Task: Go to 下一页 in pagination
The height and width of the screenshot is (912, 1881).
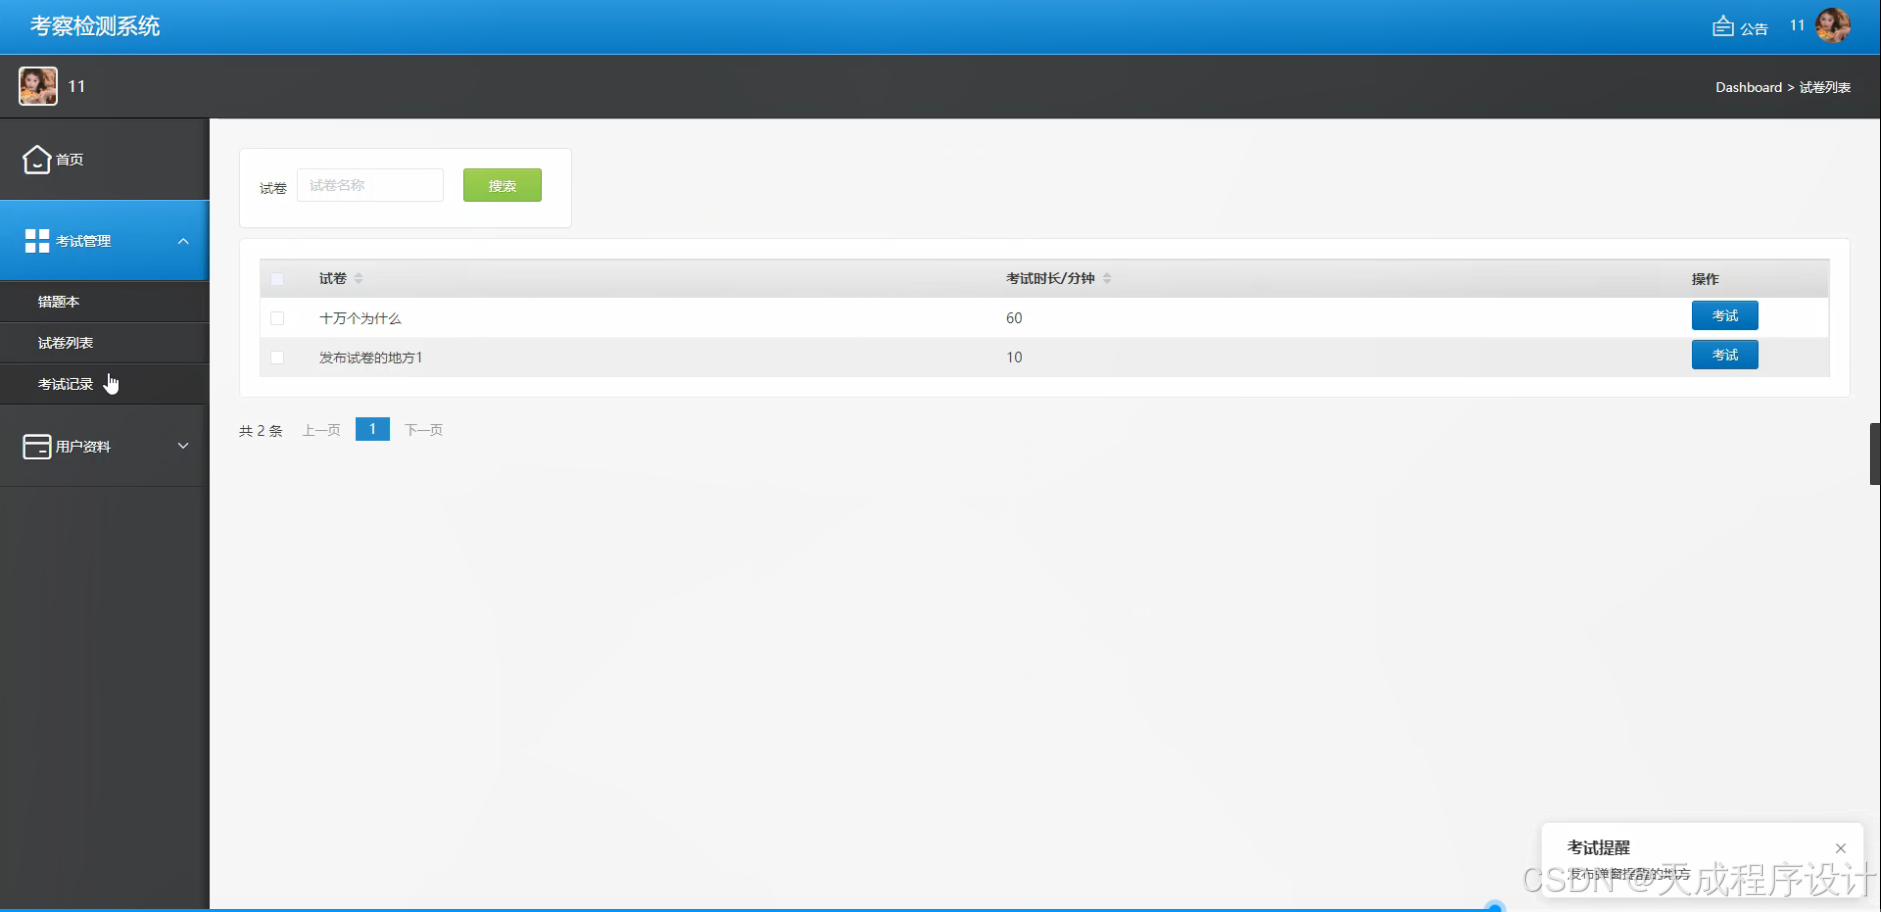Action: 423,430
